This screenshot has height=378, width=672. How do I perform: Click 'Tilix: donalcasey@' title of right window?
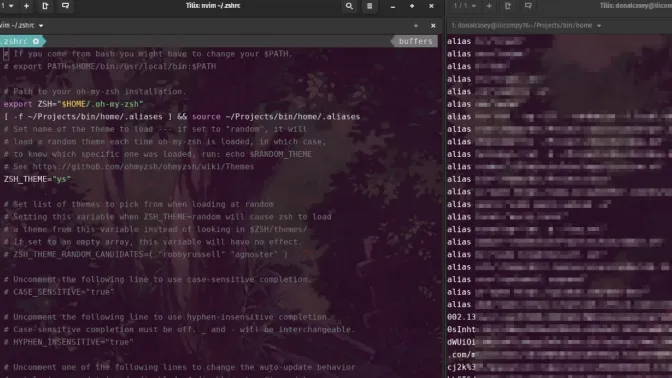coord(636,6)
